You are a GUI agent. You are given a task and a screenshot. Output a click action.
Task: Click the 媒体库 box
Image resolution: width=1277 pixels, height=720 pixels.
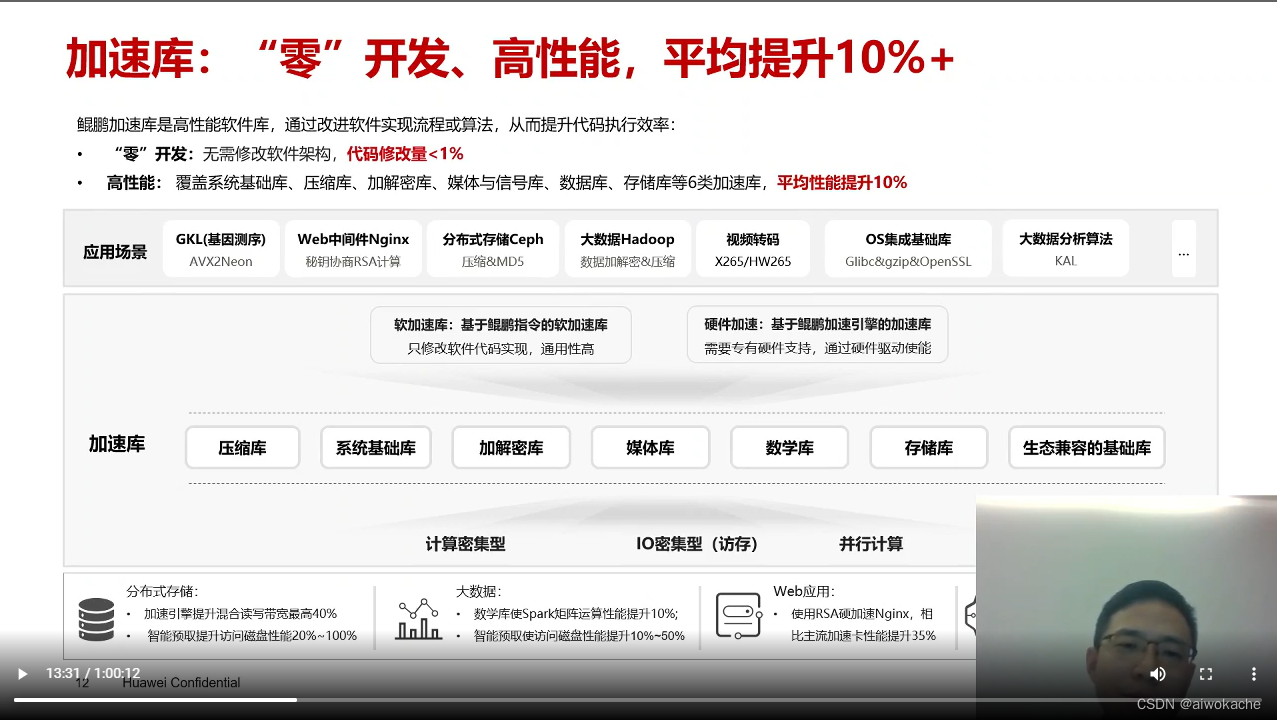650,448
